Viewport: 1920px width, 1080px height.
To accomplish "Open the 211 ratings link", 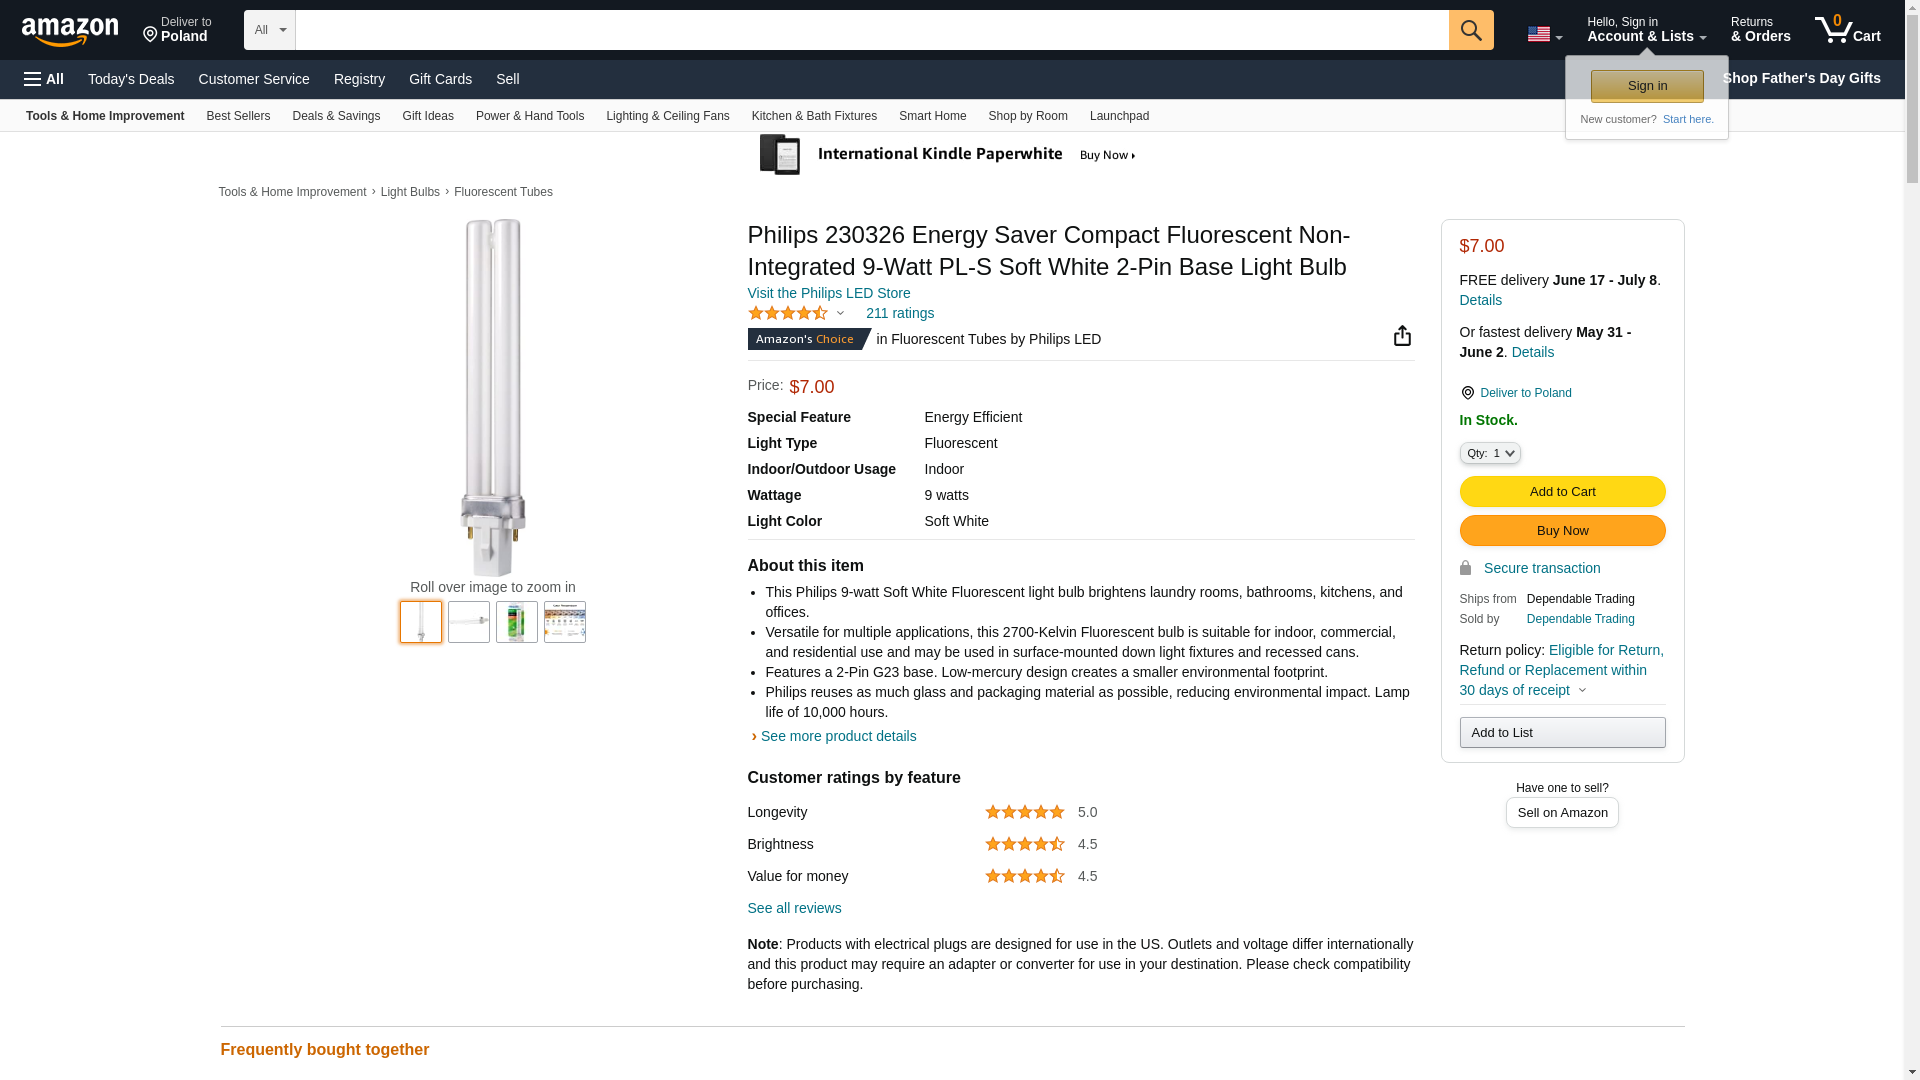I will [899, 313].
